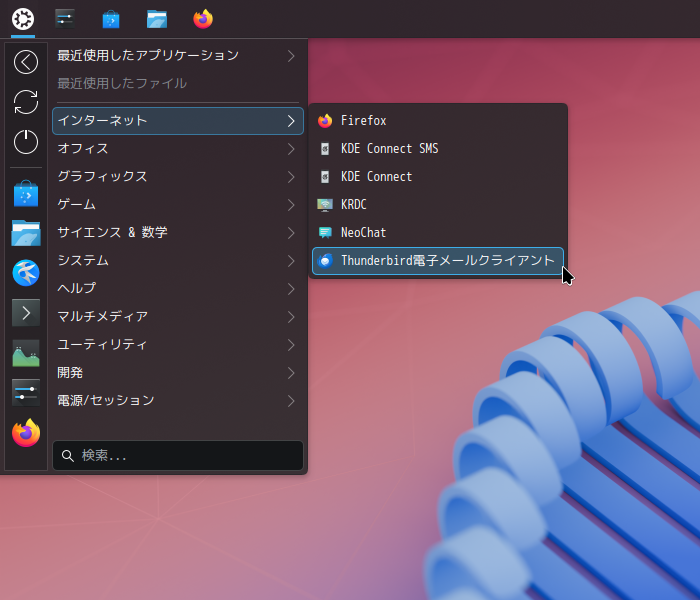Launch KRDC from the submenu
The image size is (700, 600).
pos(438,204)
